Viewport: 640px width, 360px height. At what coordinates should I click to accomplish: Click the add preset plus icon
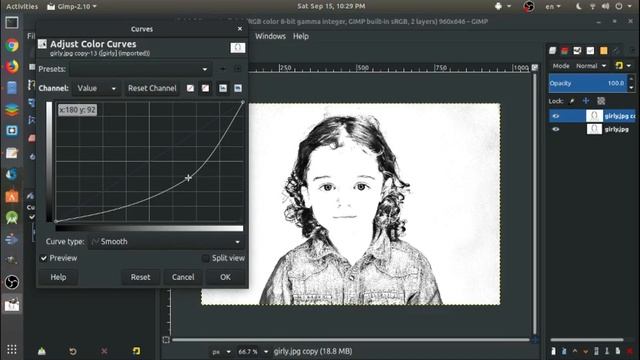[x=222, y=69]
